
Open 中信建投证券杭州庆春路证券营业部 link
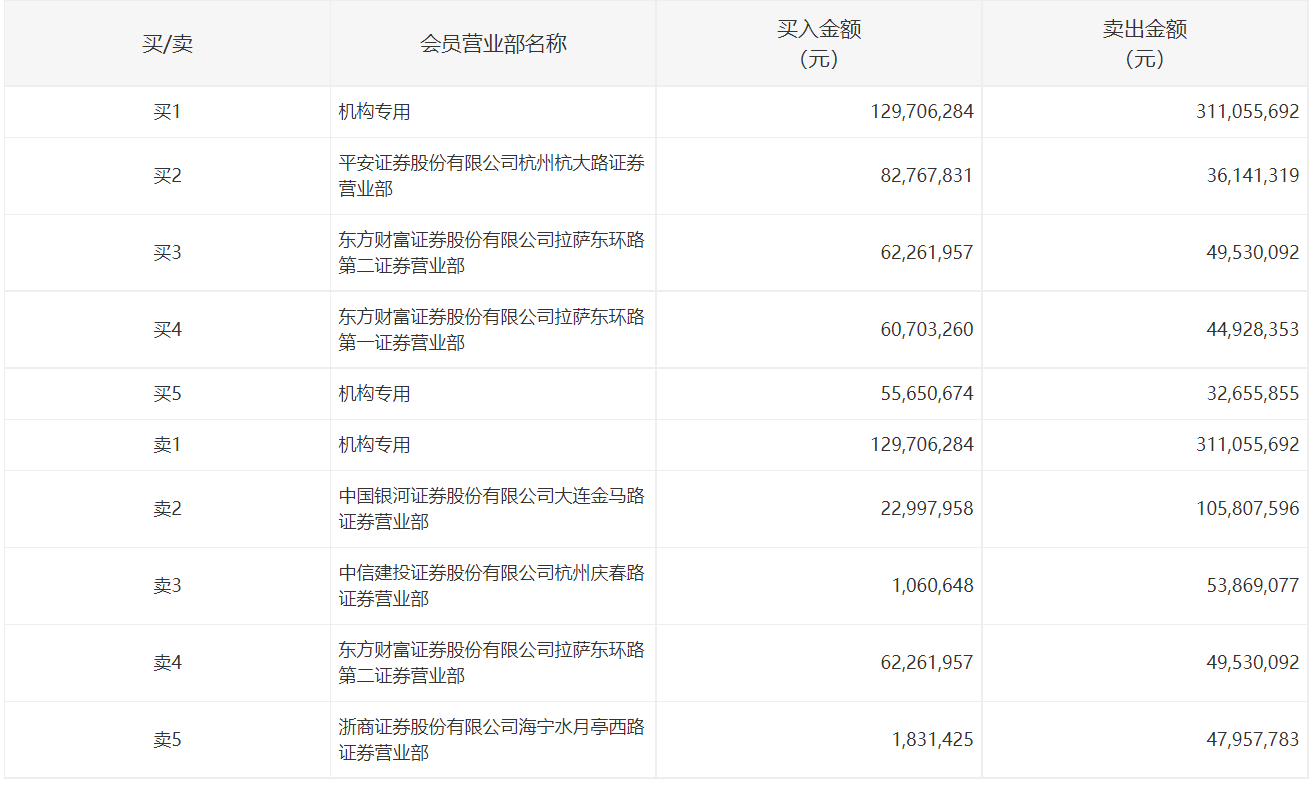[490, 586]
